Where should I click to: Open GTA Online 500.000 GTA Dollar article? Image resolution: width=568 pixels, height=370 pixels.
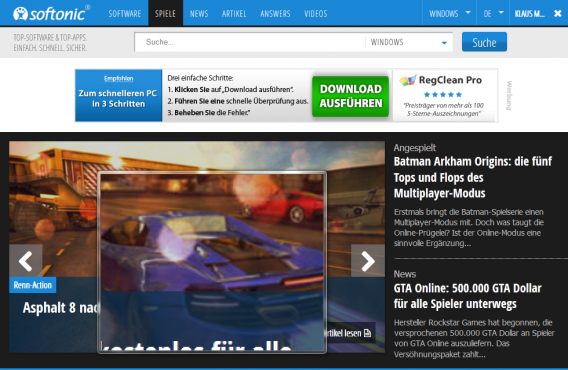click(x=467, y=296)
